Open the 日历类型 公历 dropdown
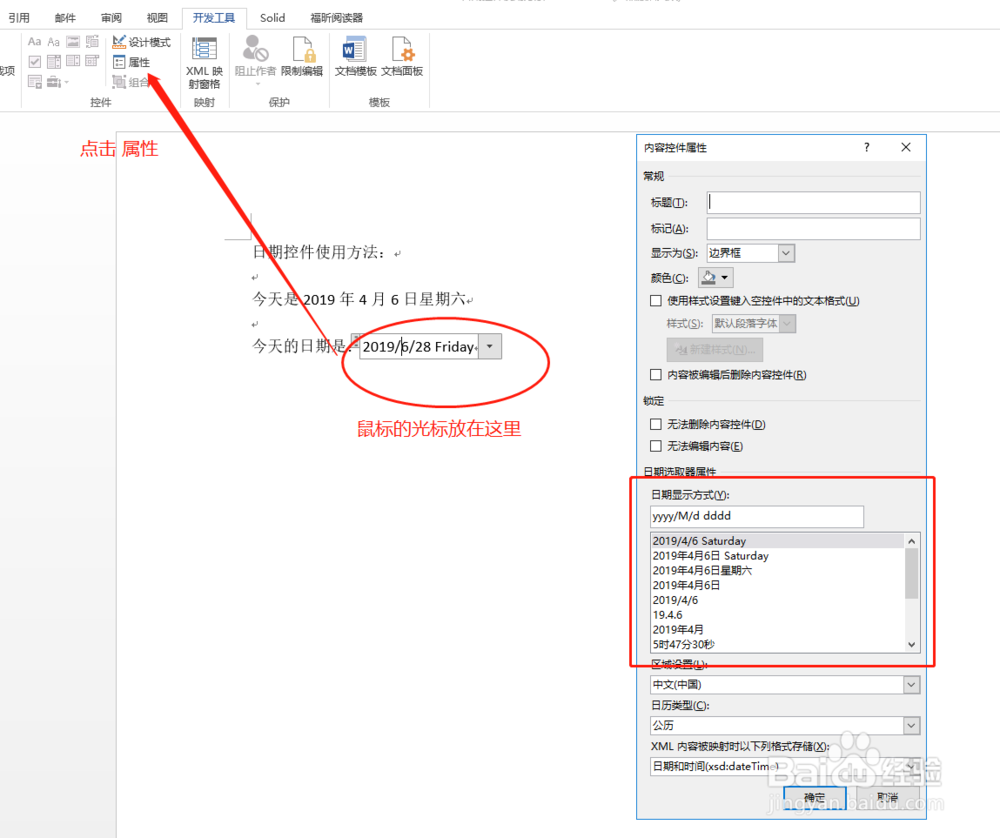 pyautogui.click(x=911, y=725)
